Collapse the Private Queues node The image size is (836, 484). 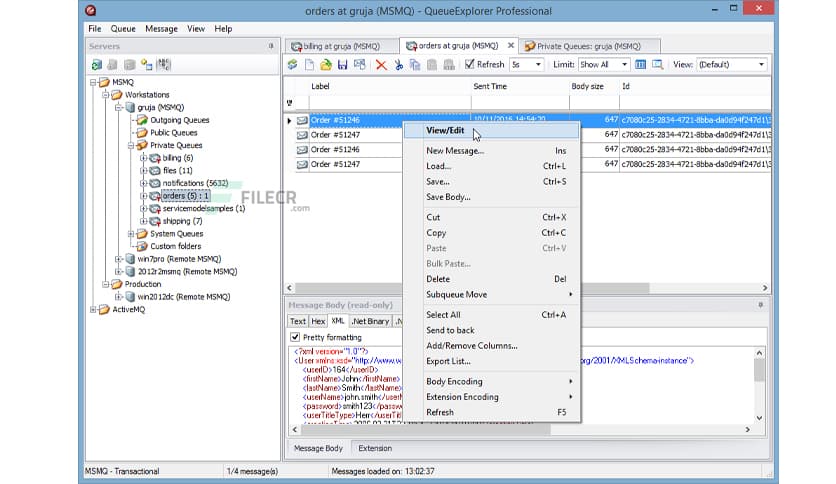tap(131, 145)
